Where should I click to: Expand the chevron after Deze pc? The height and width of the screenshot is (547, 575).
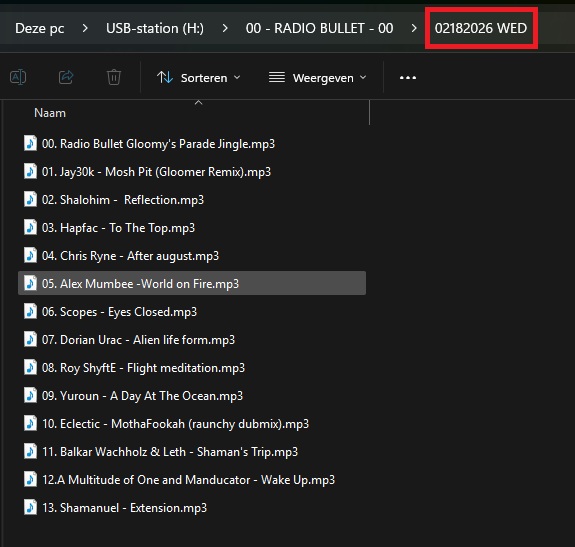coord(85,28)
